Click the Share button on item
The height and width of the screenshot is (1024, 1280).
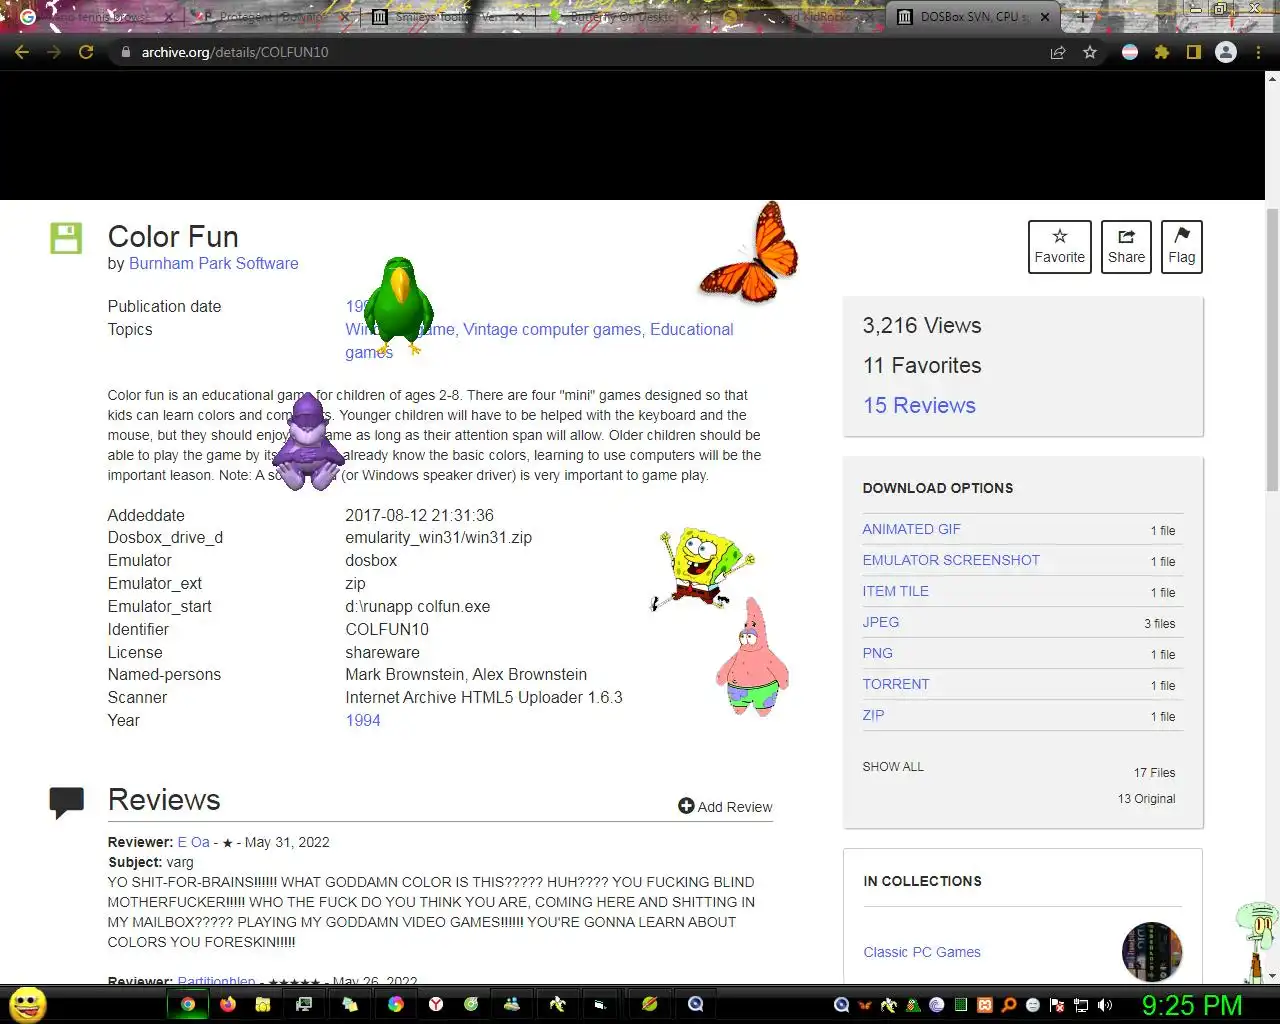tap(1126, 246)
